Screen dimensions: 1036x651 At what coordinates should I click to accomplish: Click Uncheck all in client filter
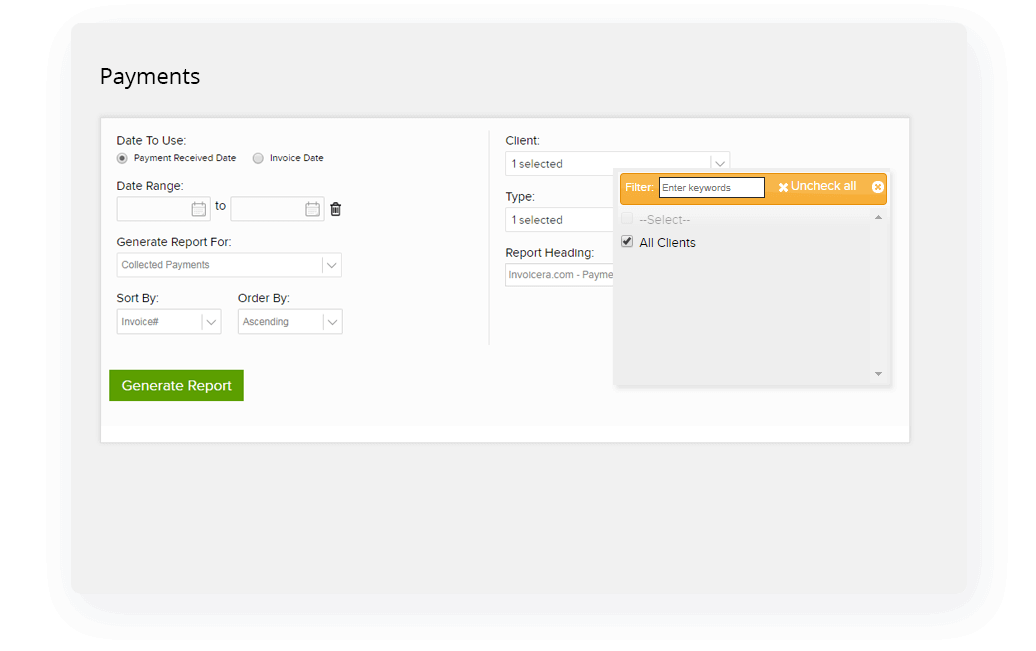(x=817, y=186)
